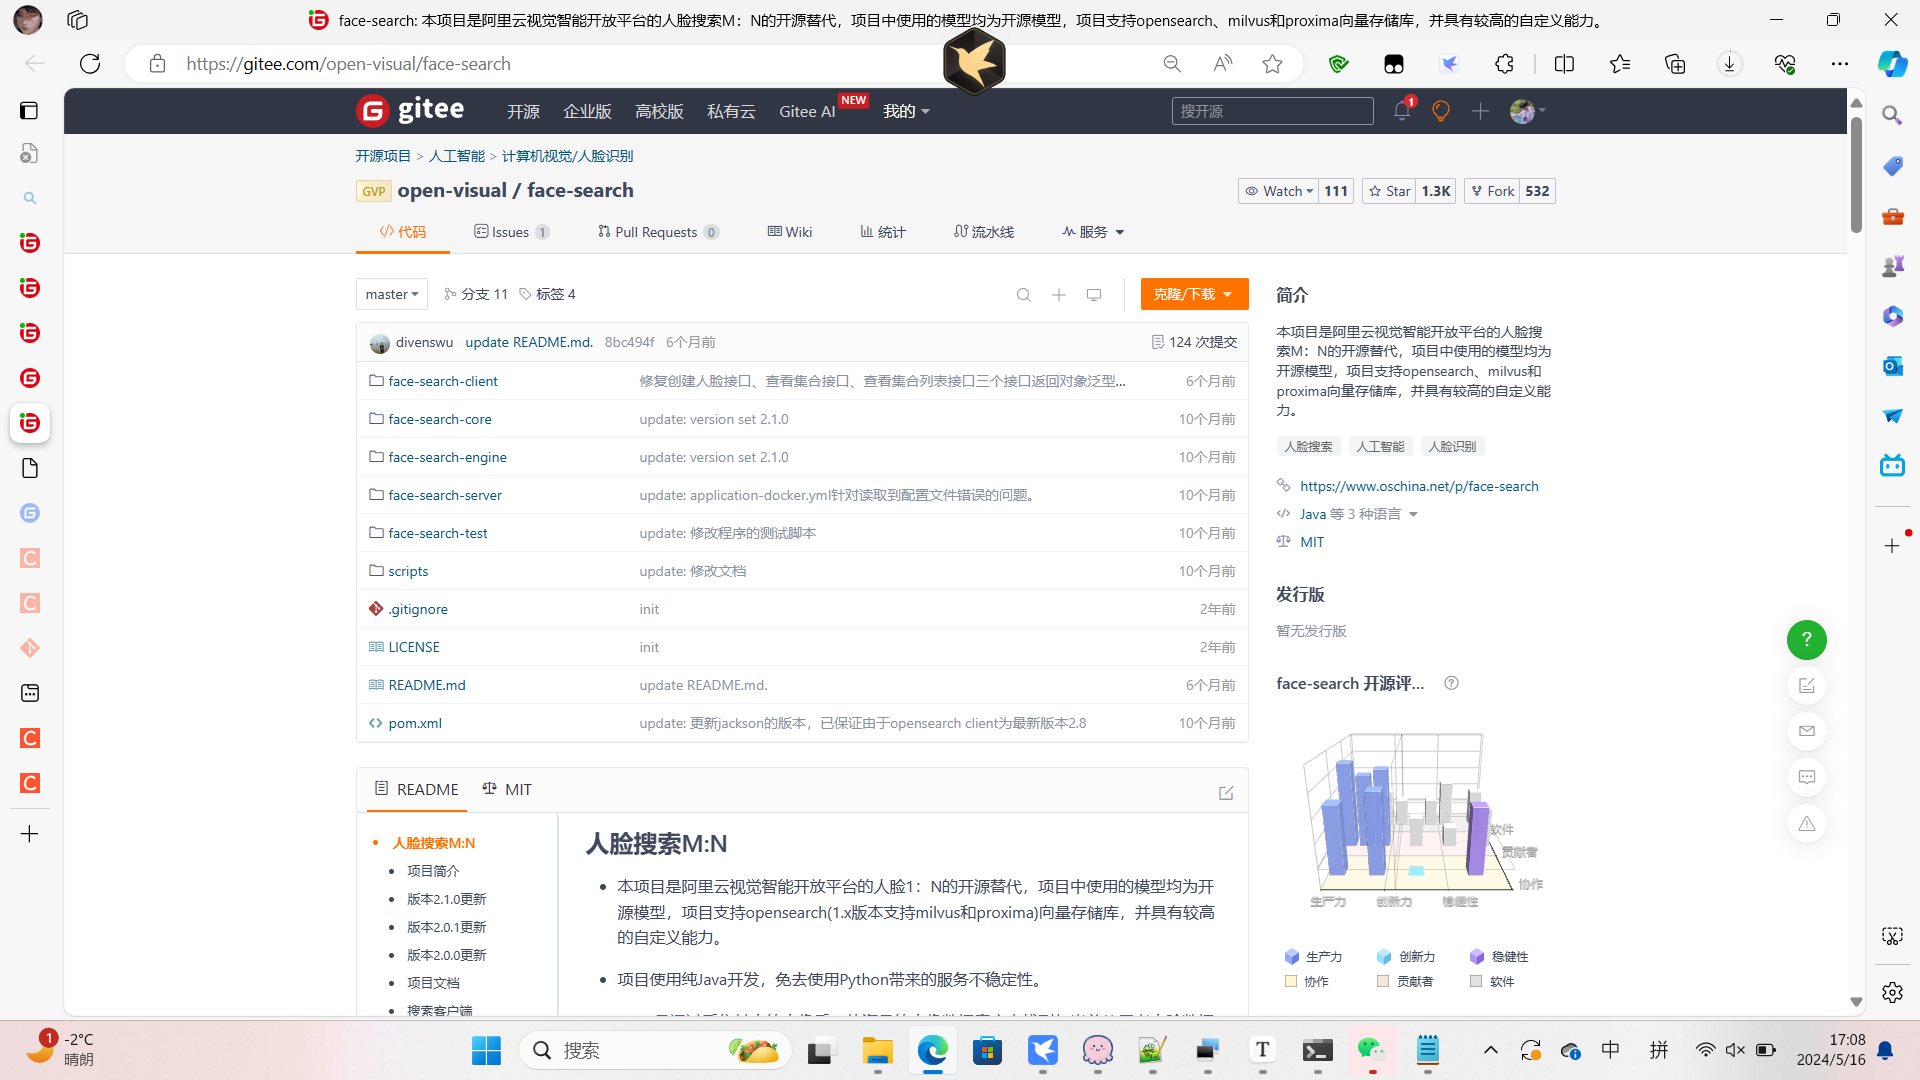Click the notification bell icon

pos(1401,111)
